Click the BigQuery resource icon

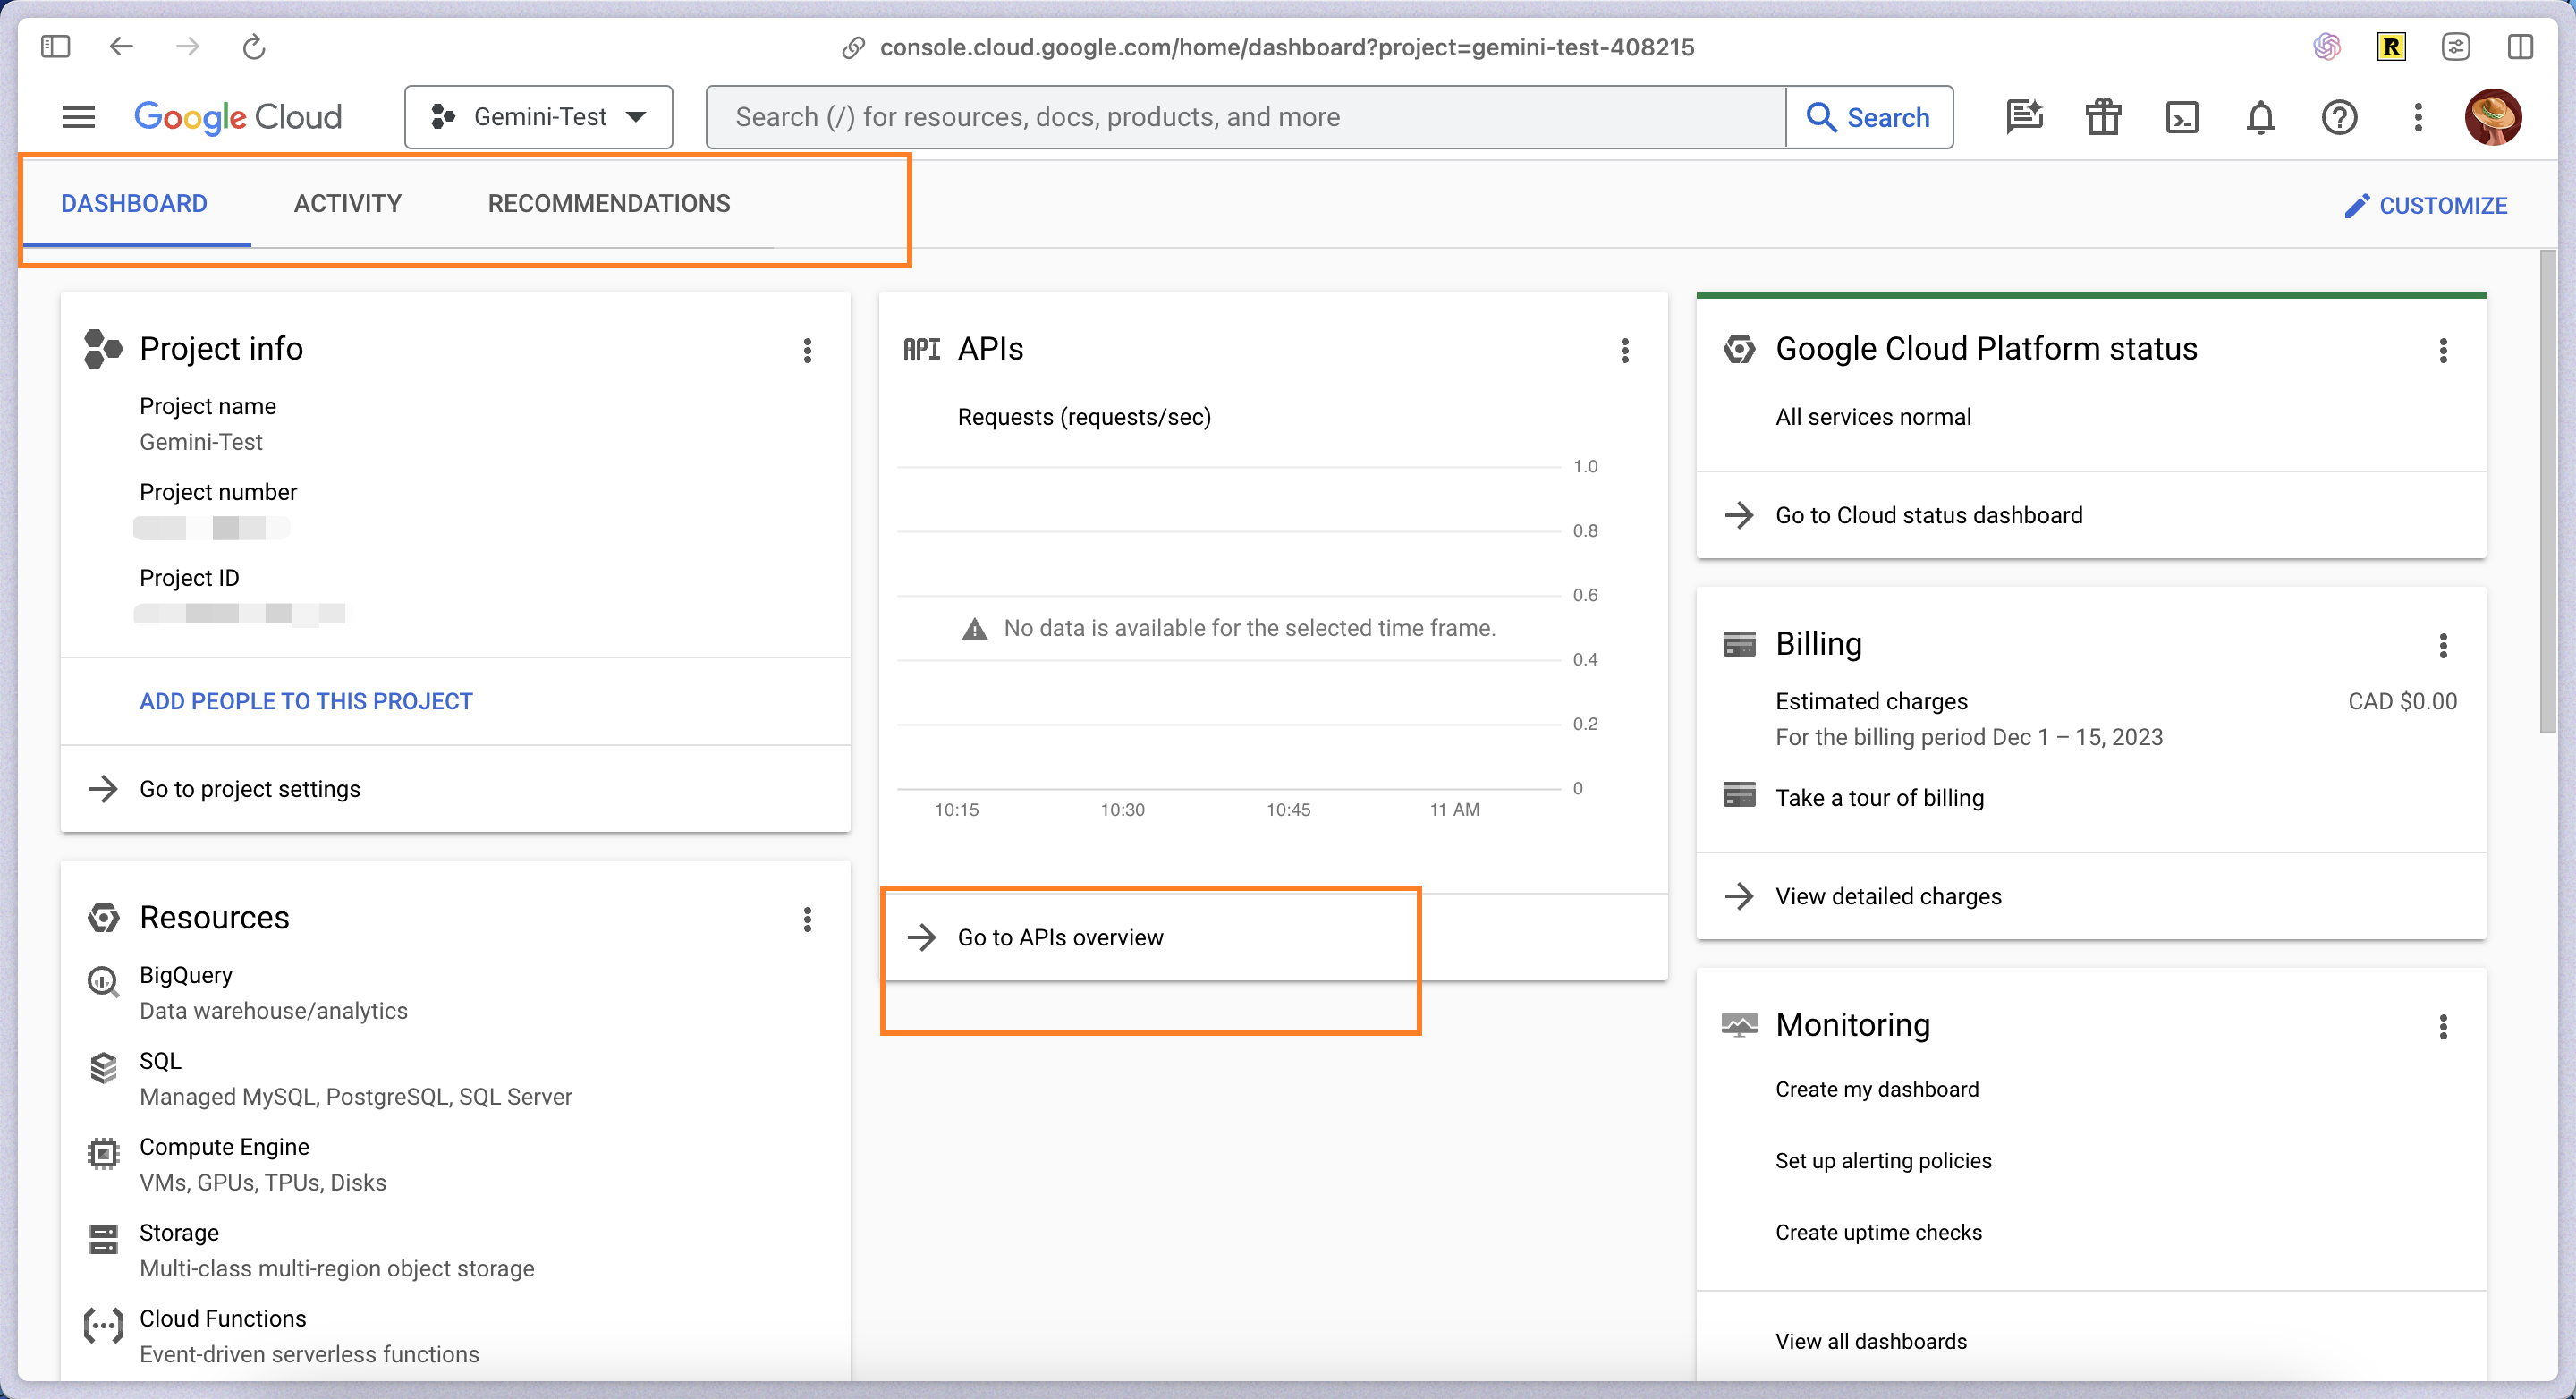pos(103,981)
